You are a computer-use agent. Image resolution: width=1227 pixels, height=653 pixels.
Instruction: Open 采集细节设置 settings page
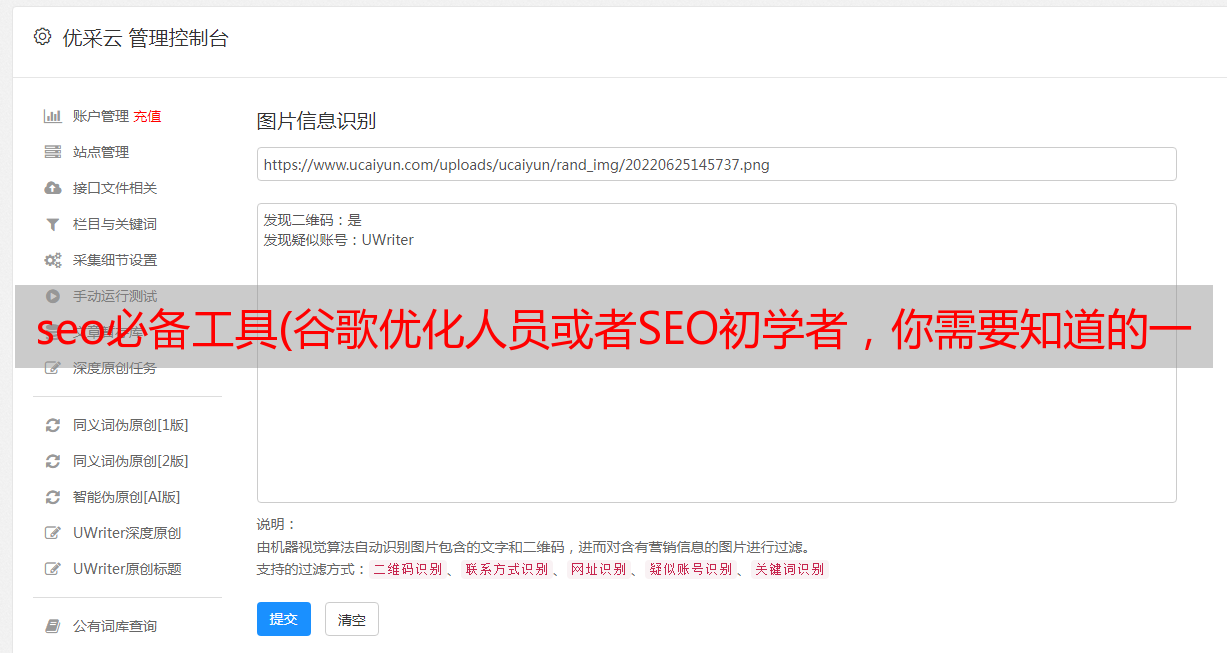point(115,260)
